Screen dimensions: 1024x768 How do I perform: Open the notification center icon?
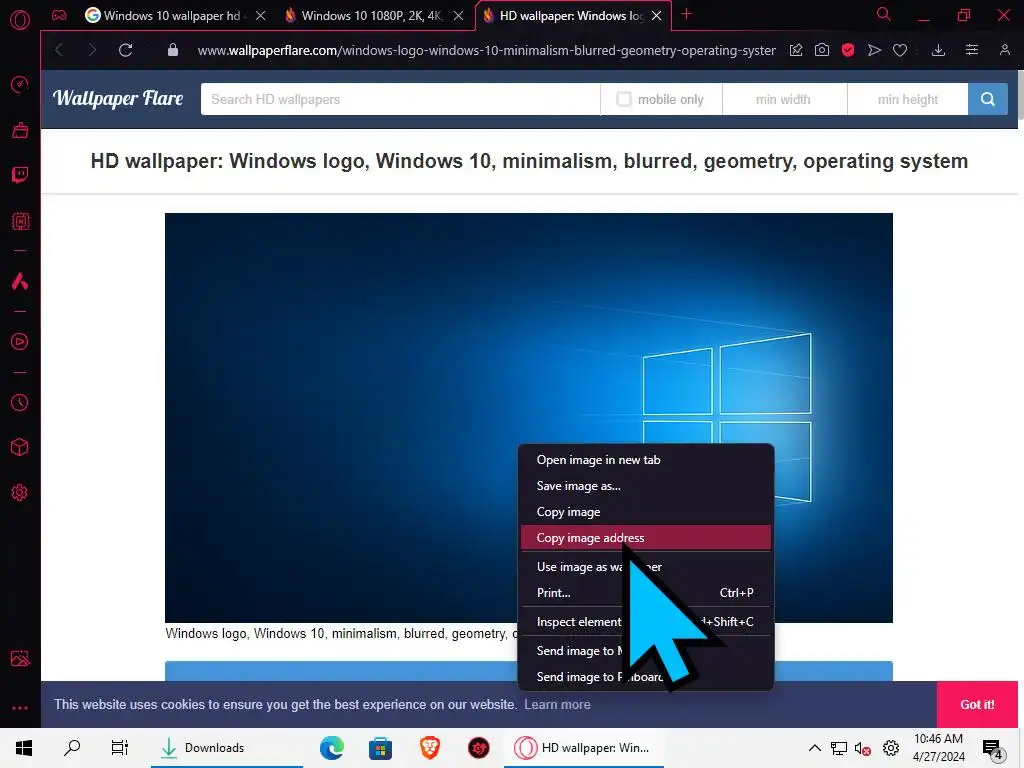click(993, 749)
